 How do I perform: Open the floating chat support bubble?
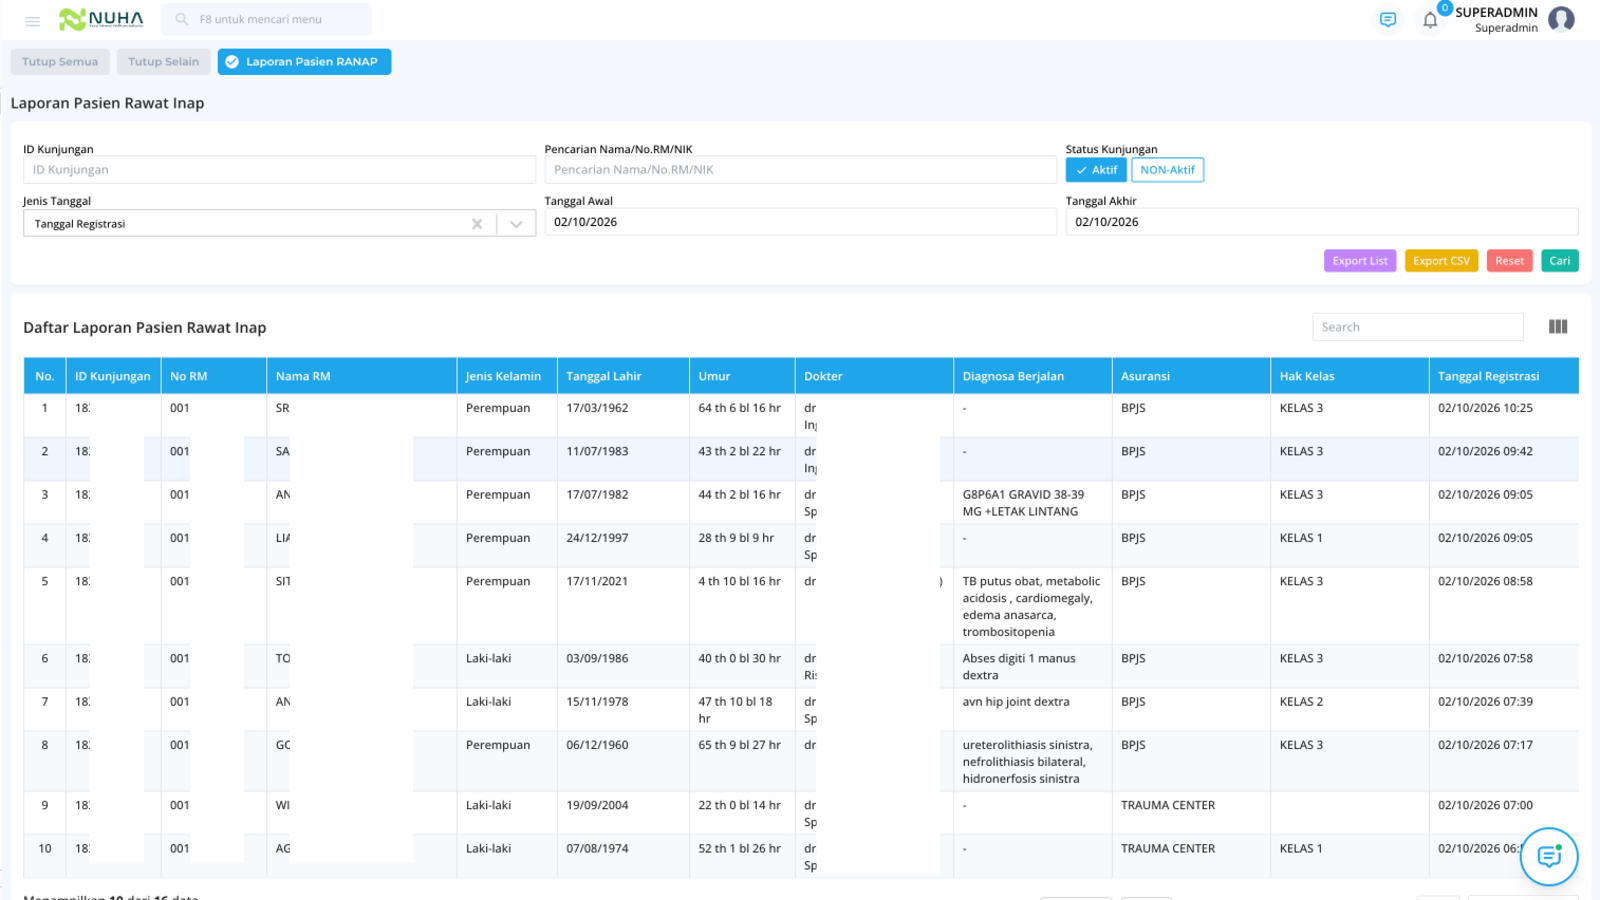click(x=1549, y=856)
